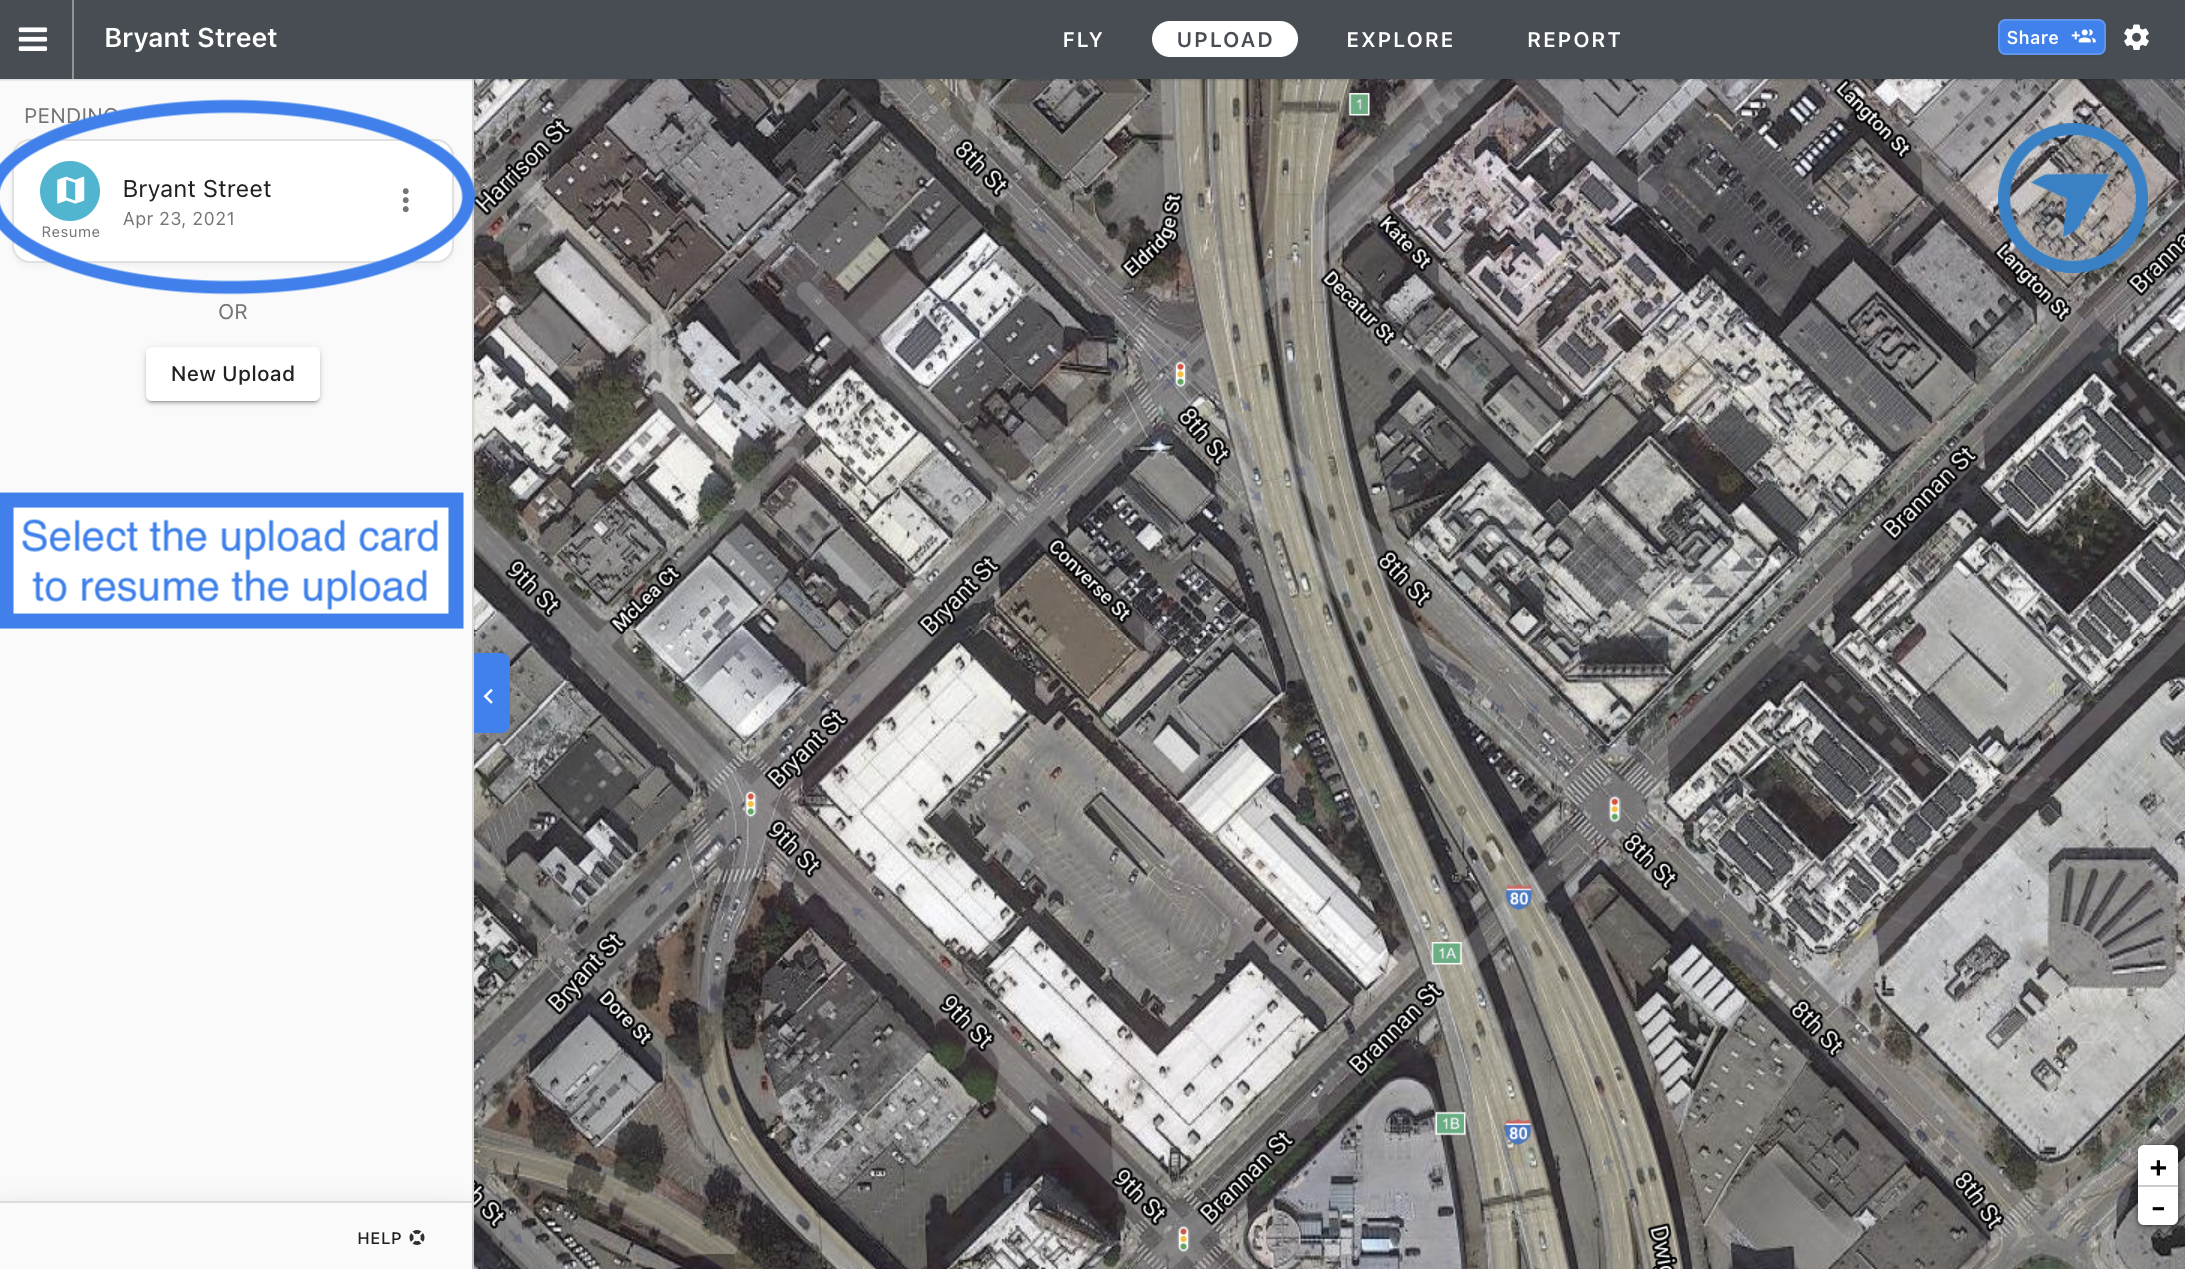Collapse the left sidebar panel
This screenshot has width=2185, height=1269.
(x=490, y=693)
